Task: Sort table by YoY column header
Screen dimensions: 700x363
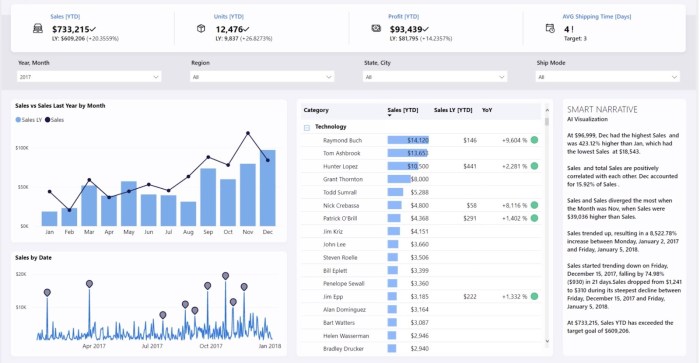Action: [x=487, y=110]
